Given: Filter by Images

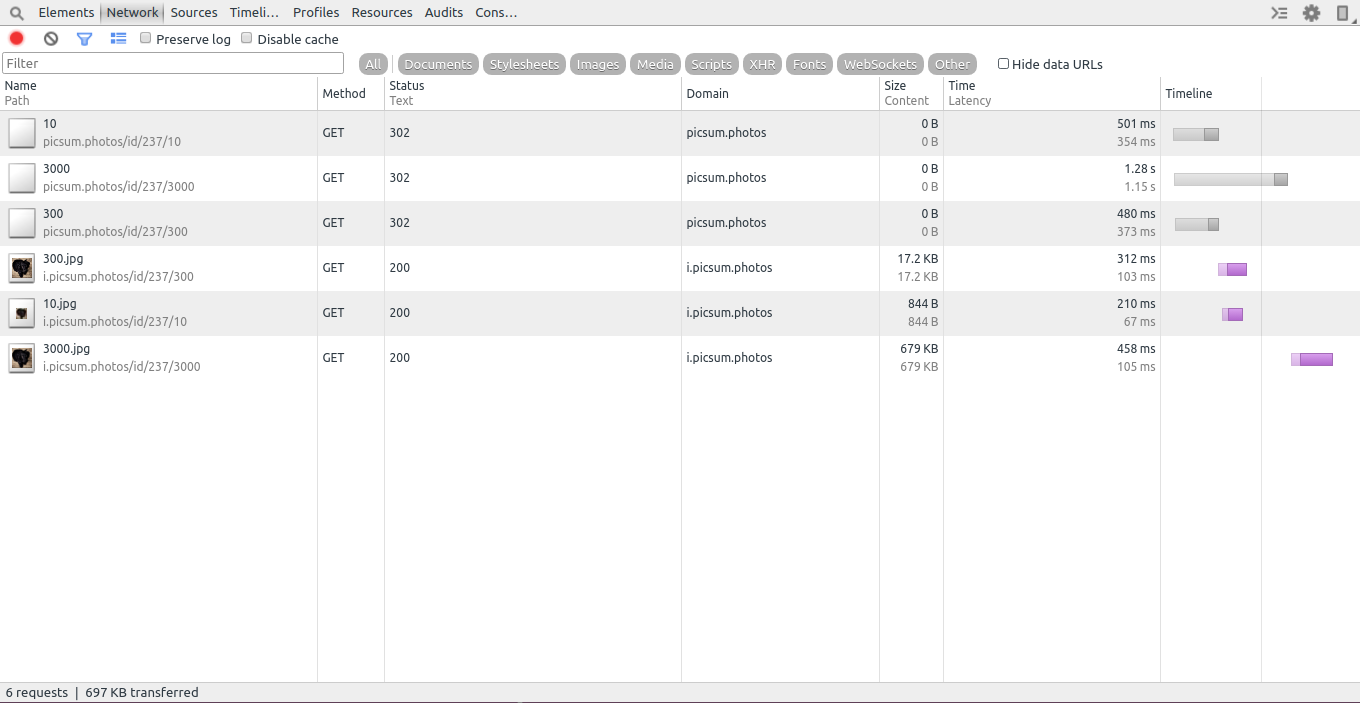Looking at the screenshot, I should pyautogui.click(x=598, y=64).
